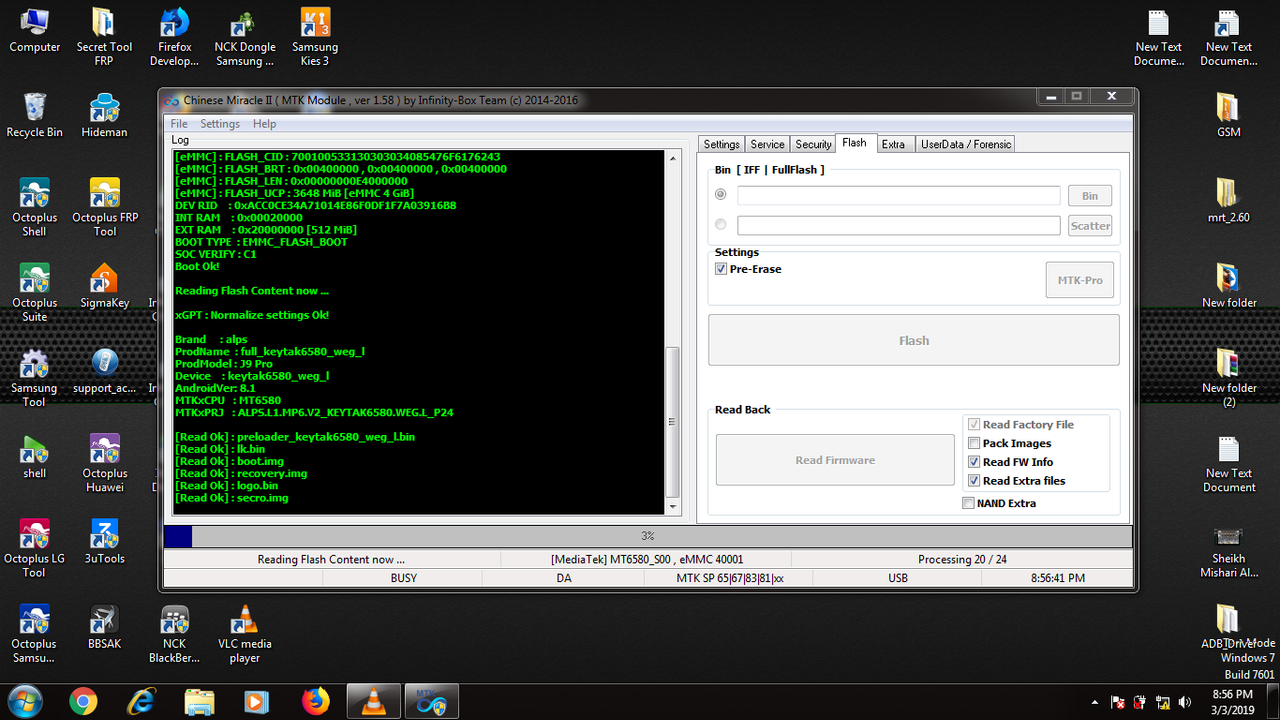1280x720 pixels.
Task: Open the support_ac desktop icon
Action: click(104, 371)
